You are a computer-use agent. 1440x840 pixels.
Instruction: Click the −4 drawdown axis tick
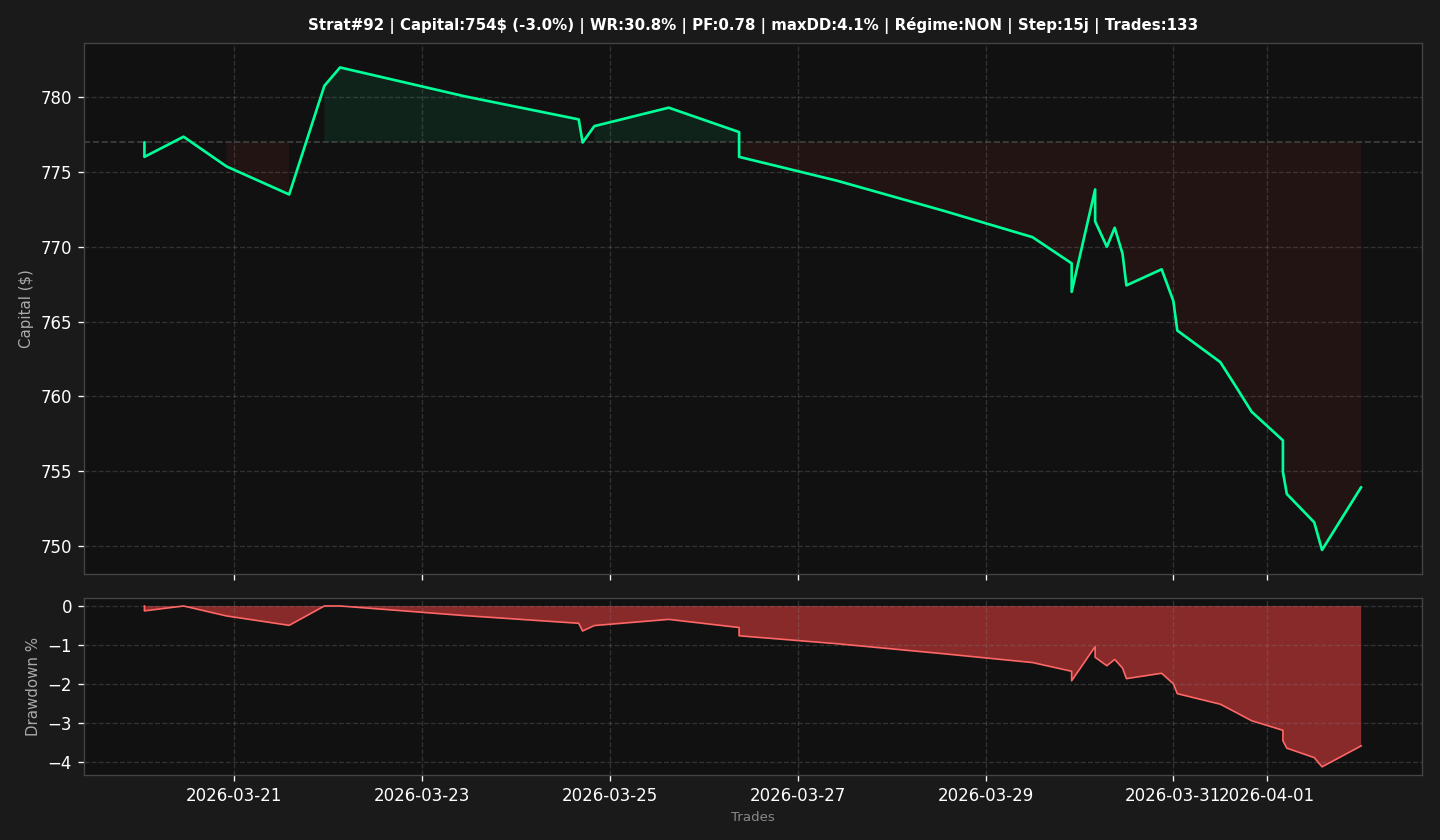60,763
